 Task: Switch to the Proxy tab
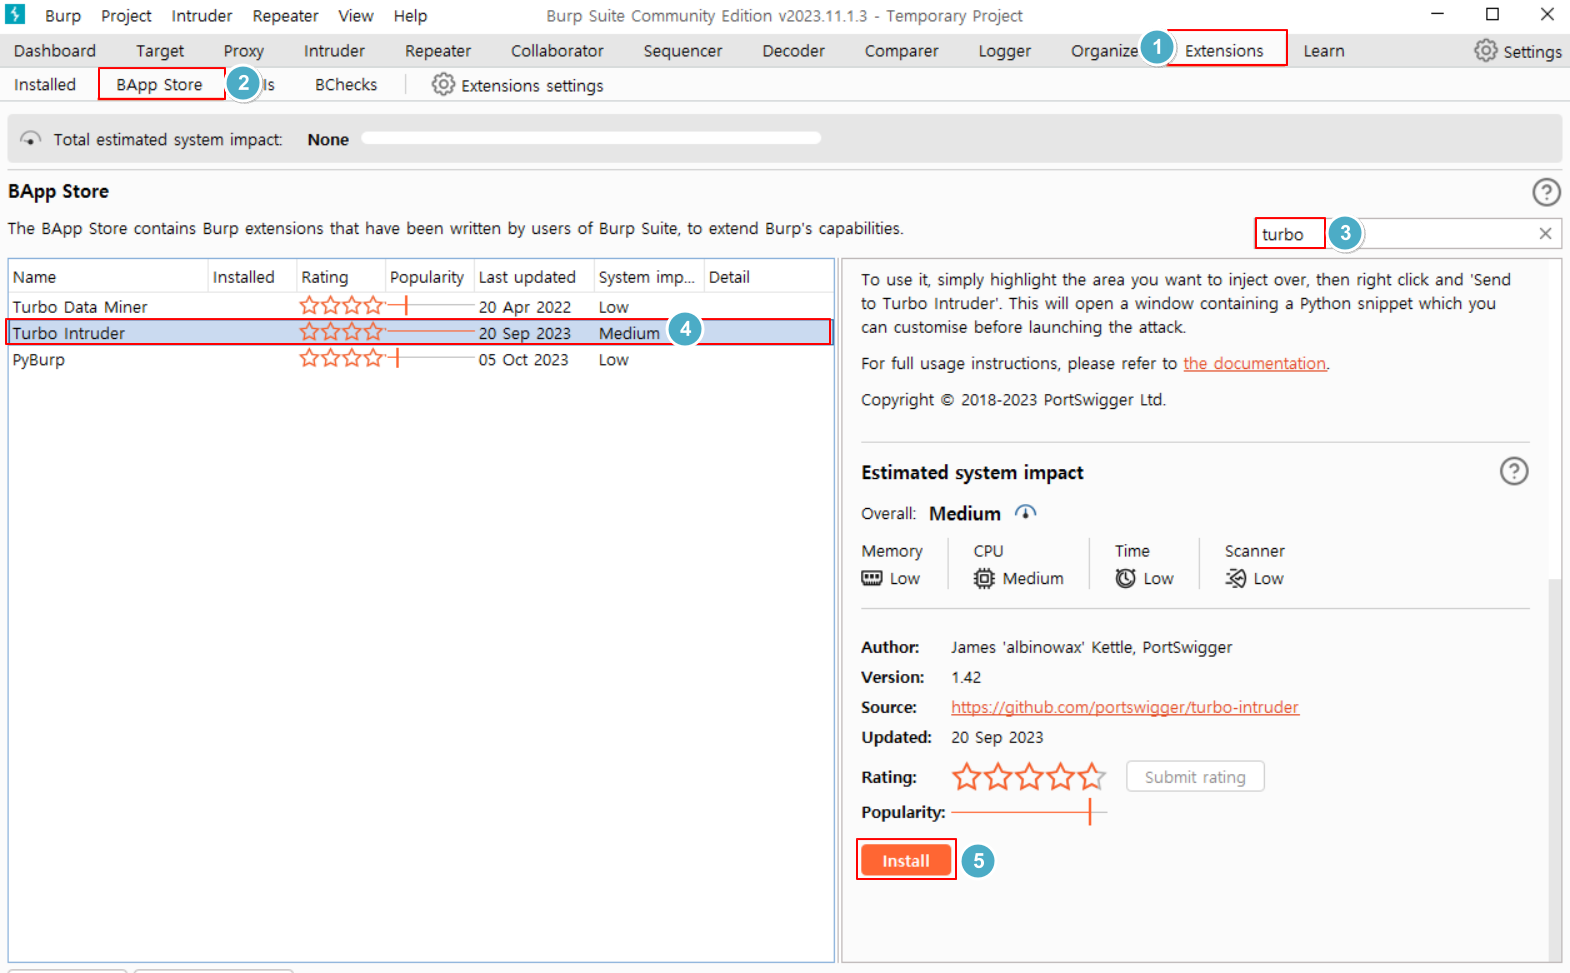243,51
